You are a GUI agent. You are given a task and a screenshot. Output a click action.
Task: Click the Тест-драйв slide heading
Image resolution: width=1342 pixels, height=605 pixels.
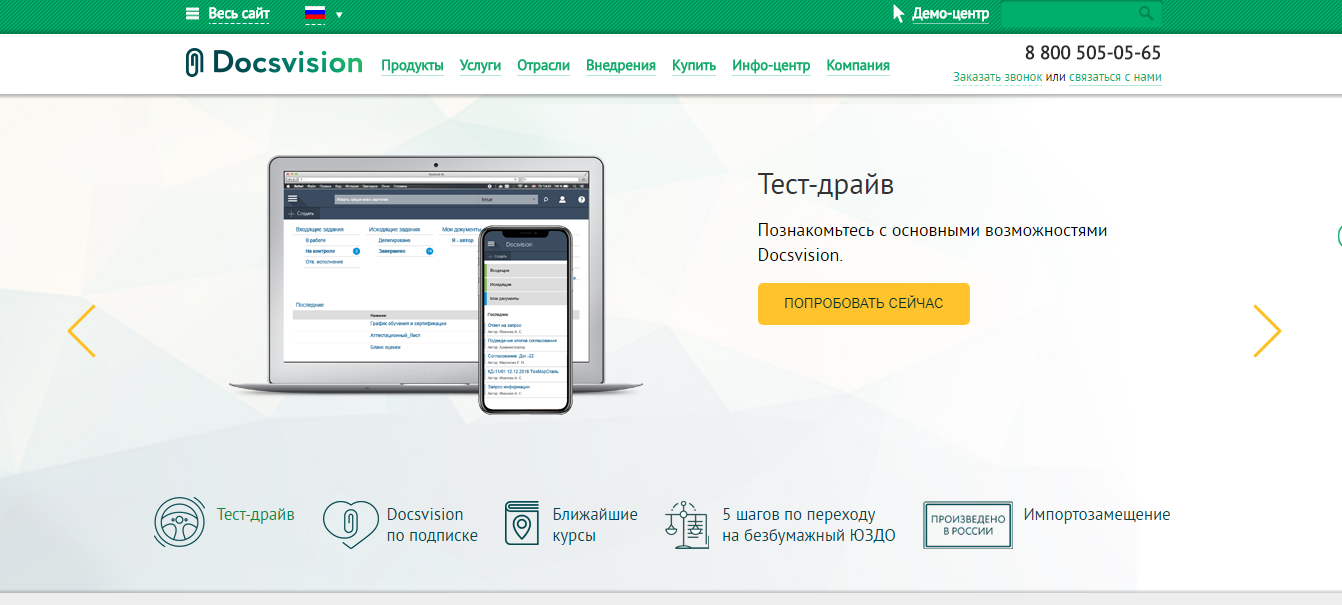pos(826,185)
